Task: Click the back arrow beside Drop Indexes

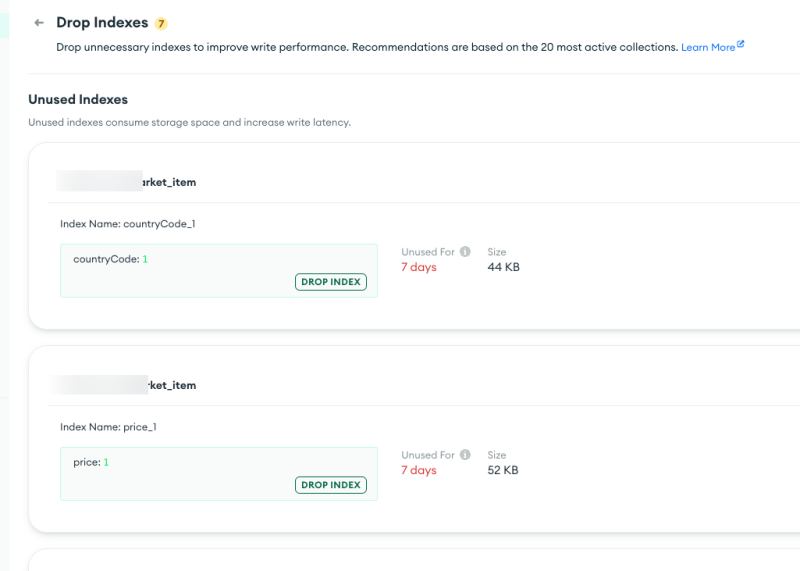Action: tap(39, 22)
